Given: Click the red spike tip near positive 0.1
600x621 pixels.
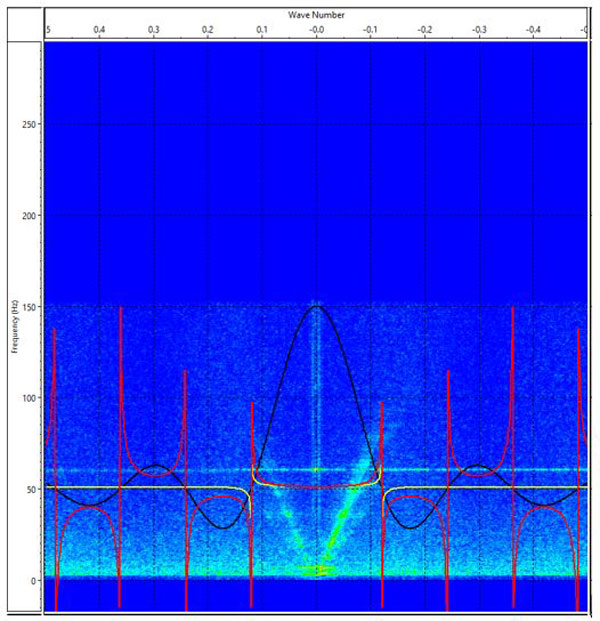Looking at the screenshot, I should point(252,404).
